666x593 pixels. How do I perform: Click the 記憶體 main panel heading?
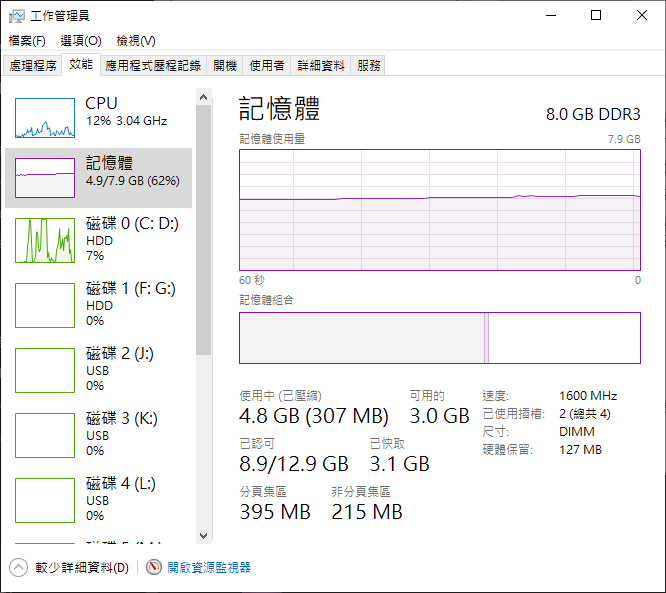point(279,109)
